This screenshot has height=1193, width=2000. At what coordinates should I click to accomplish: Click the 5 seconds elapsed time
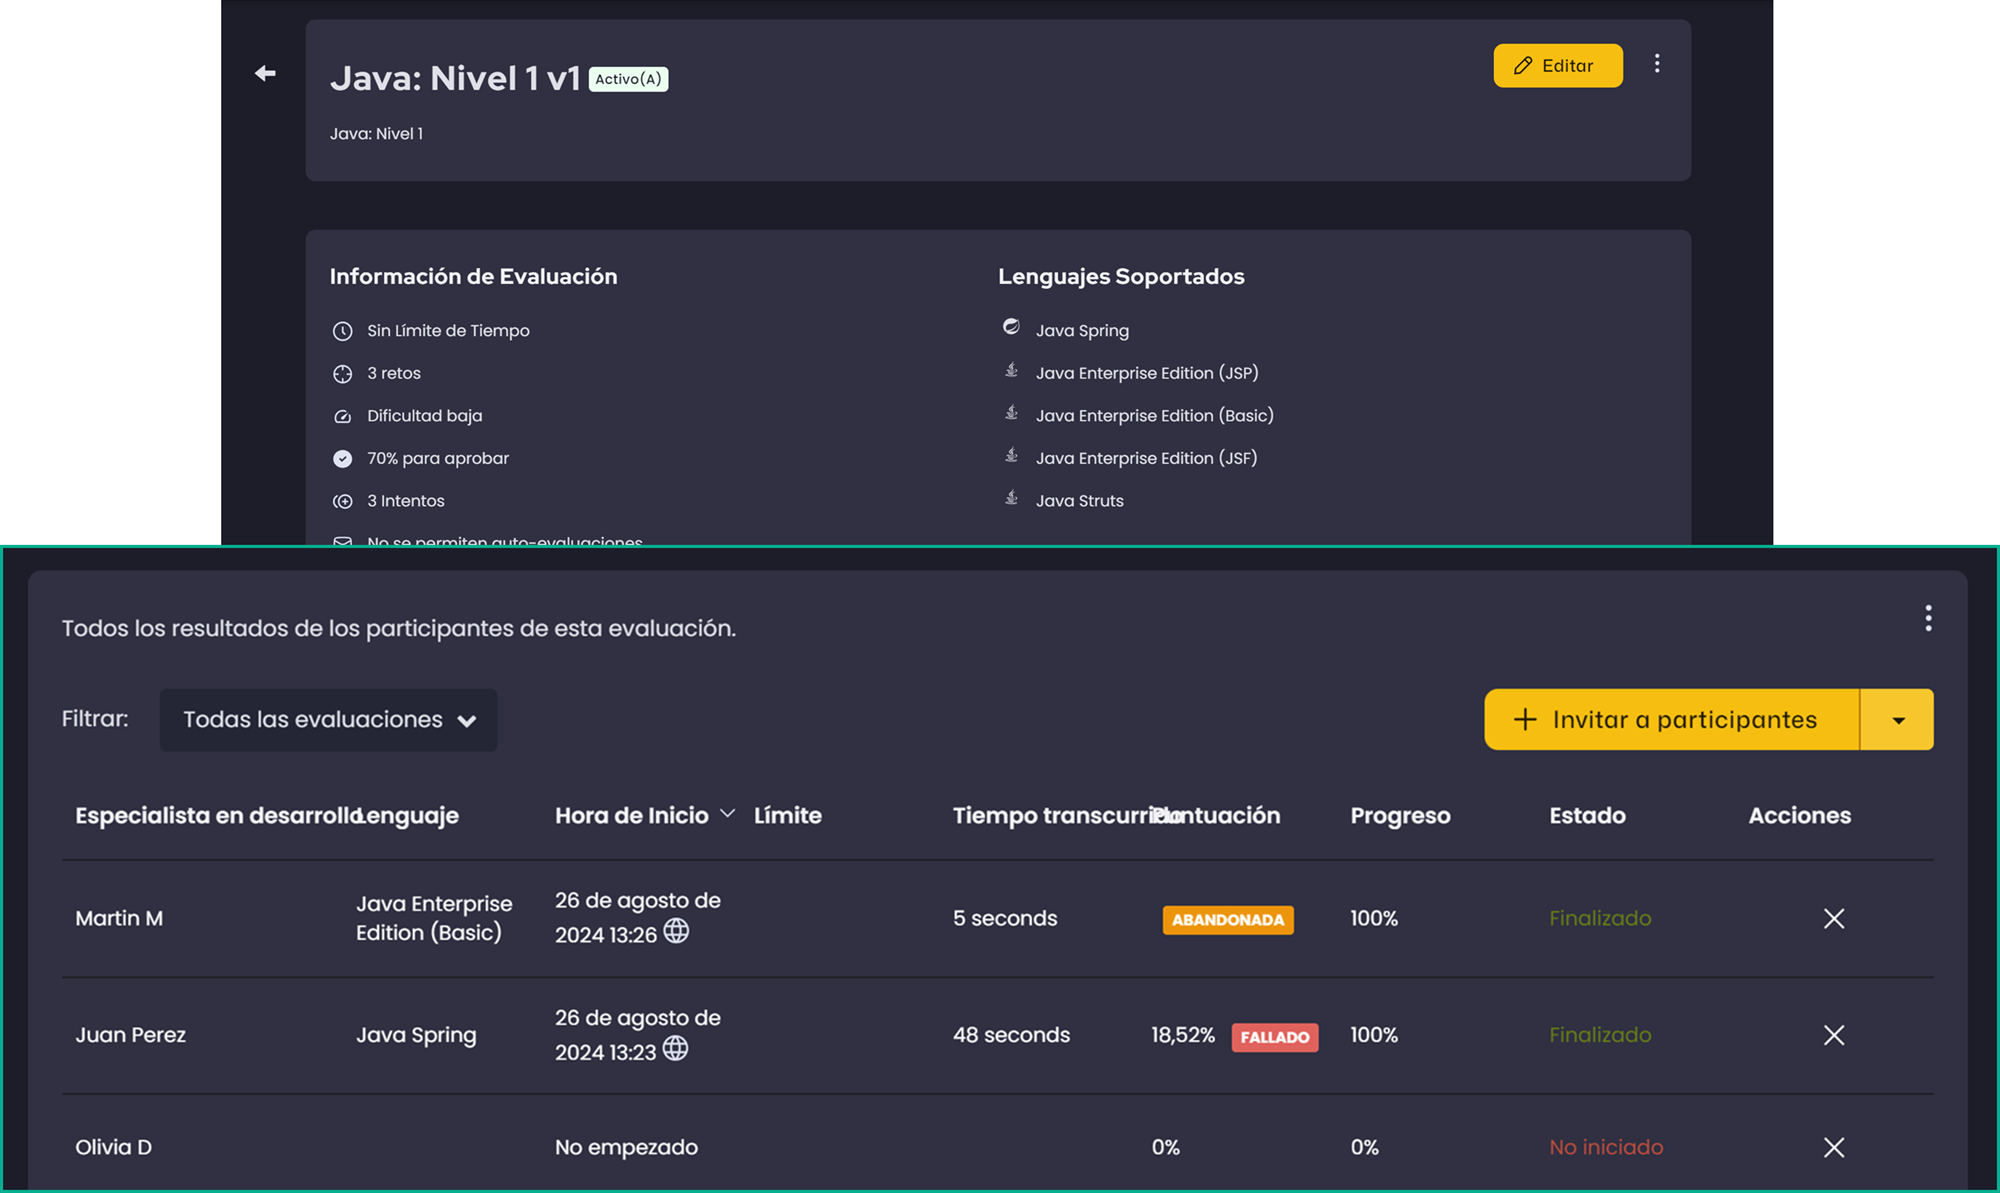[x=1005, y=918]
